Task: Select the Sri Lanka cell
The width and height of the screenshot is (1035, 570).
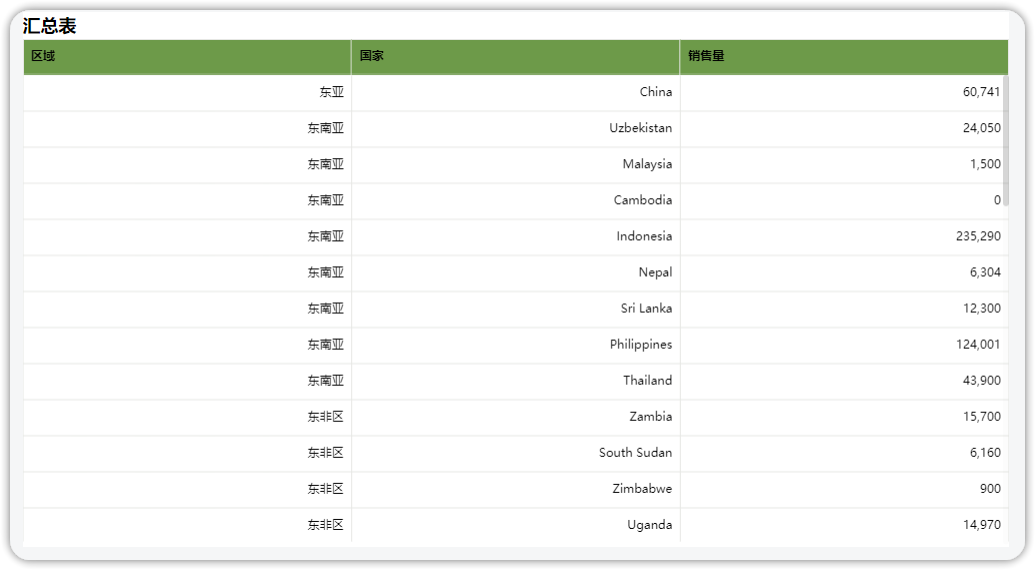Action: [x=516, y=309]
